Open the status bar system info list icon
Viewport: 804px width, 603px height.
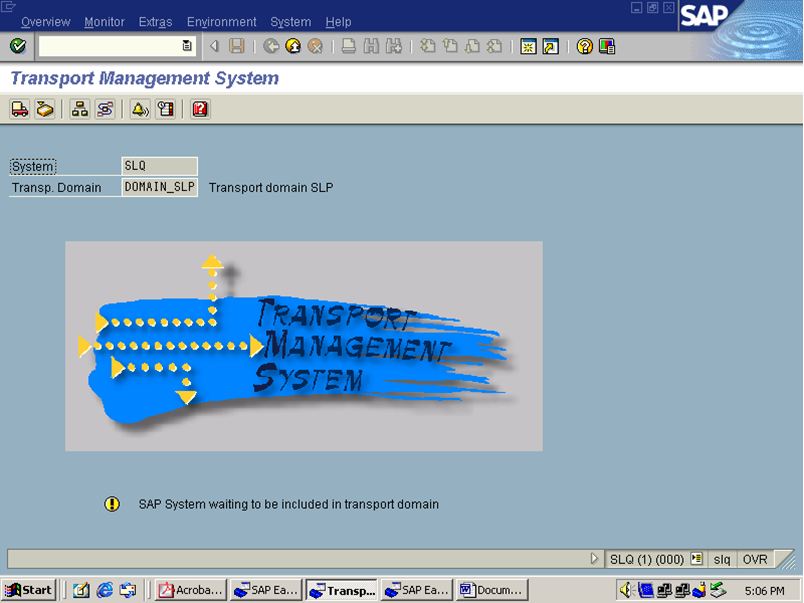click(696, 558)
